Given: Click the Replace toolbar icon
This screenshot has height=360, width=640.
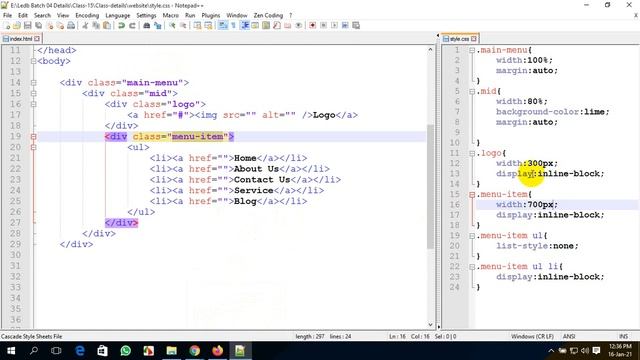Looking at the screenshot, I should pos(158,25).
